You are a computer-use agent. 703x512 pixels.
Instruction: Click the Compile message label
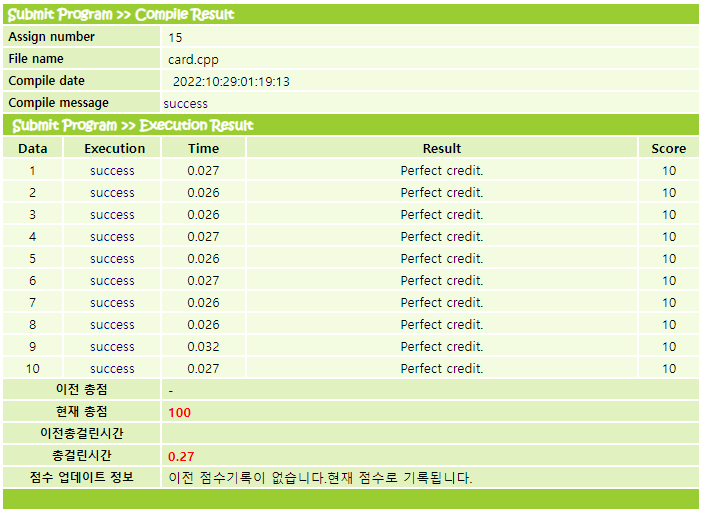[58, 103]
